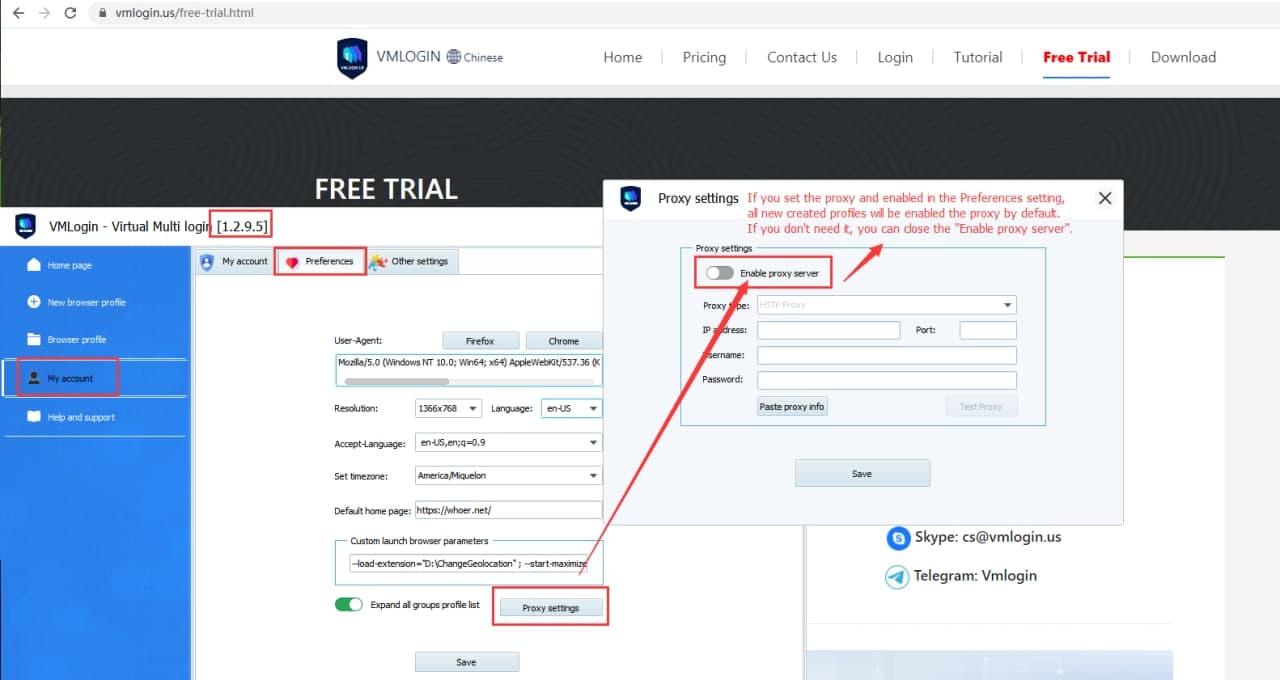Viewport: 1280px width, 680px height.
Task: Reload the page with browser refresh icon
Action: (x=70, y=13)
